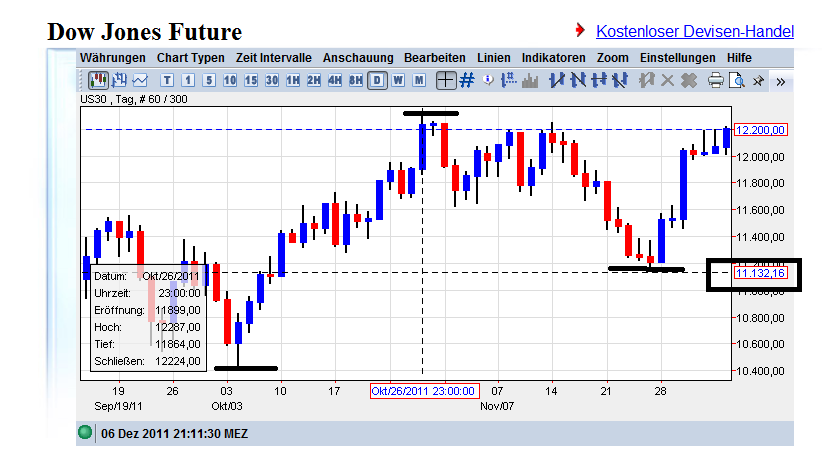Select the 10-minute interval button

click(229, 81)
